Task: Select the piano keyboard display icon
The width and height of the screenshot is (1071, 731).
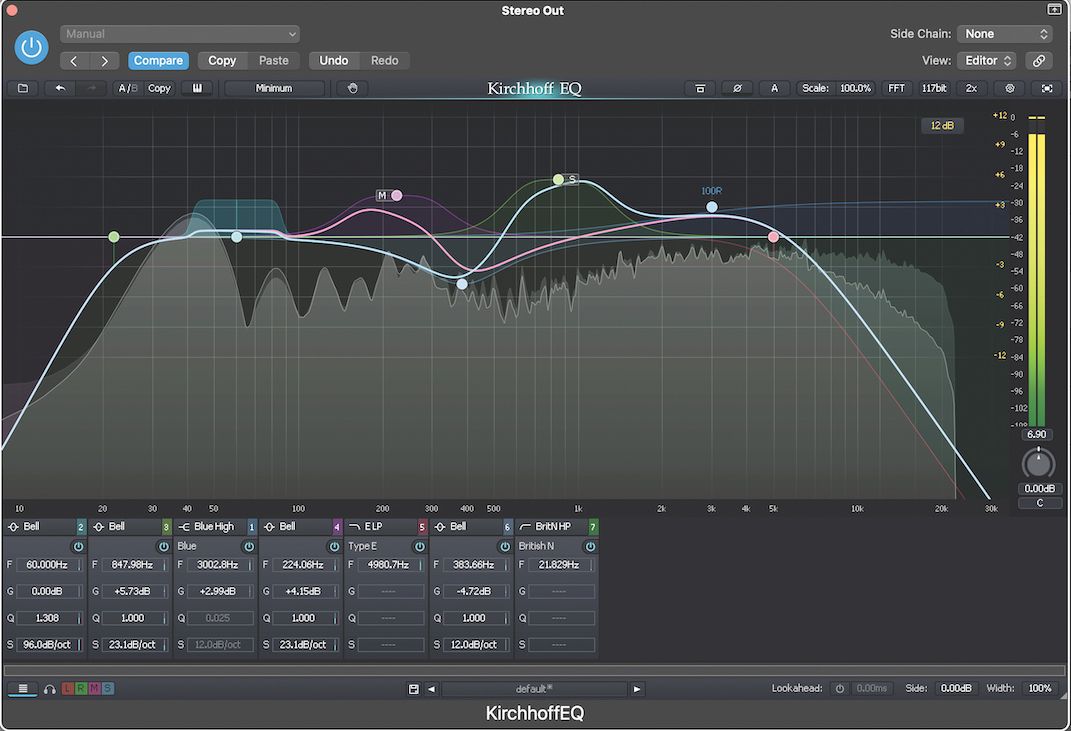Action: point(197,88)
